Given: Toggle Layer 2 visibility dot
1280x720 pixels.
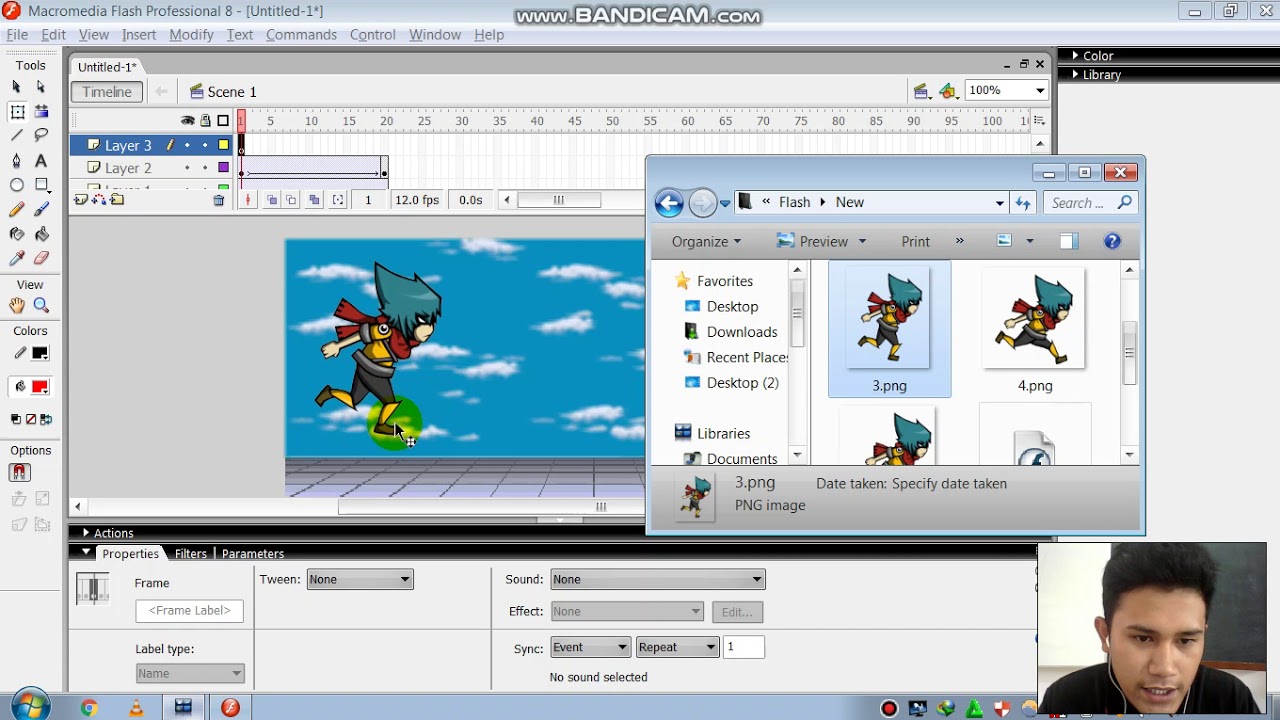Looking at the screenshot, I should pos(187,168).
